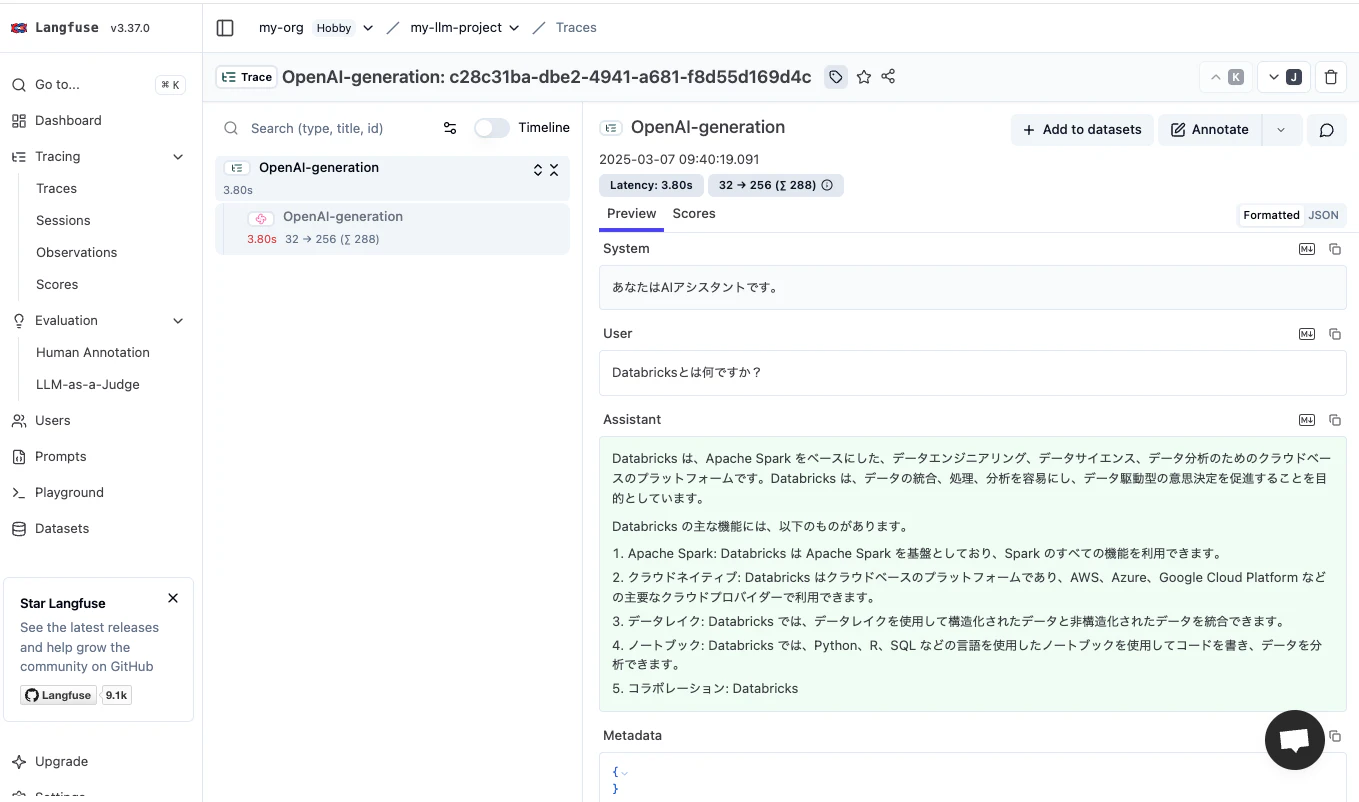This screenshot has height=802, width=1359.
Task: Expand all nodes in trace tree
Action: 538,170
